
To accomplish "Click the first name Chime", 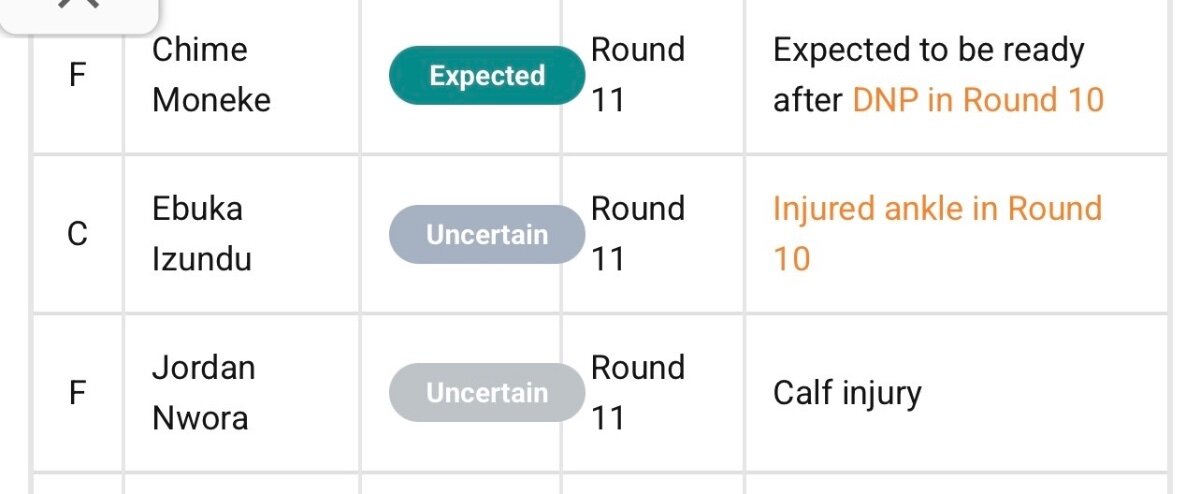I will [199, 50].
